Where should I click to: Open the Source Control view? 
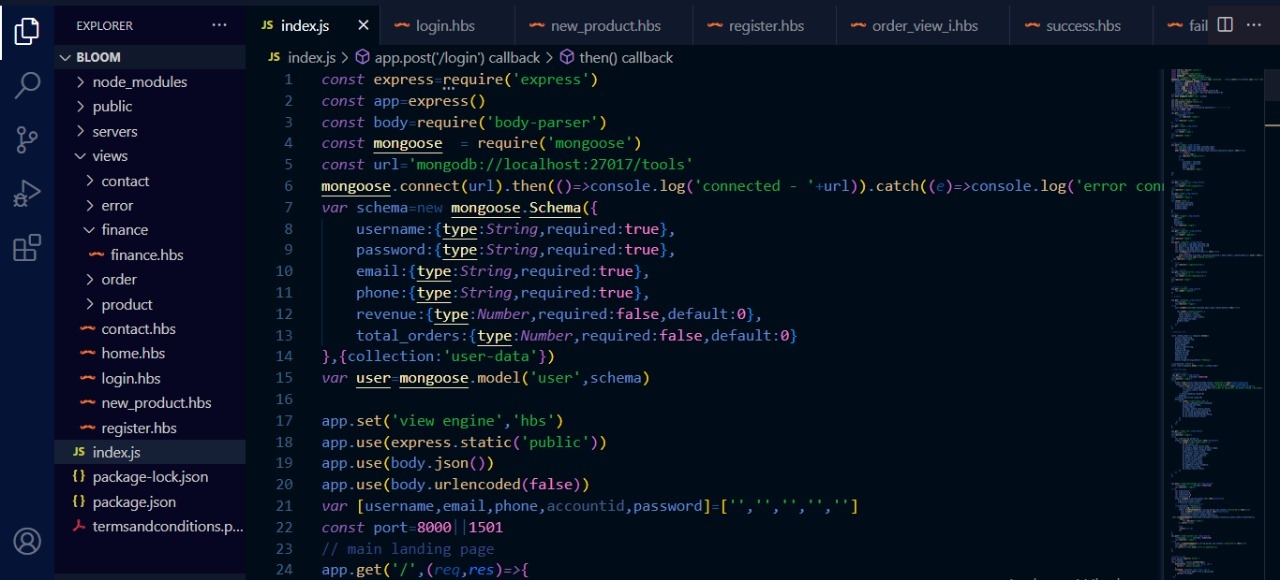coord(27,139)
